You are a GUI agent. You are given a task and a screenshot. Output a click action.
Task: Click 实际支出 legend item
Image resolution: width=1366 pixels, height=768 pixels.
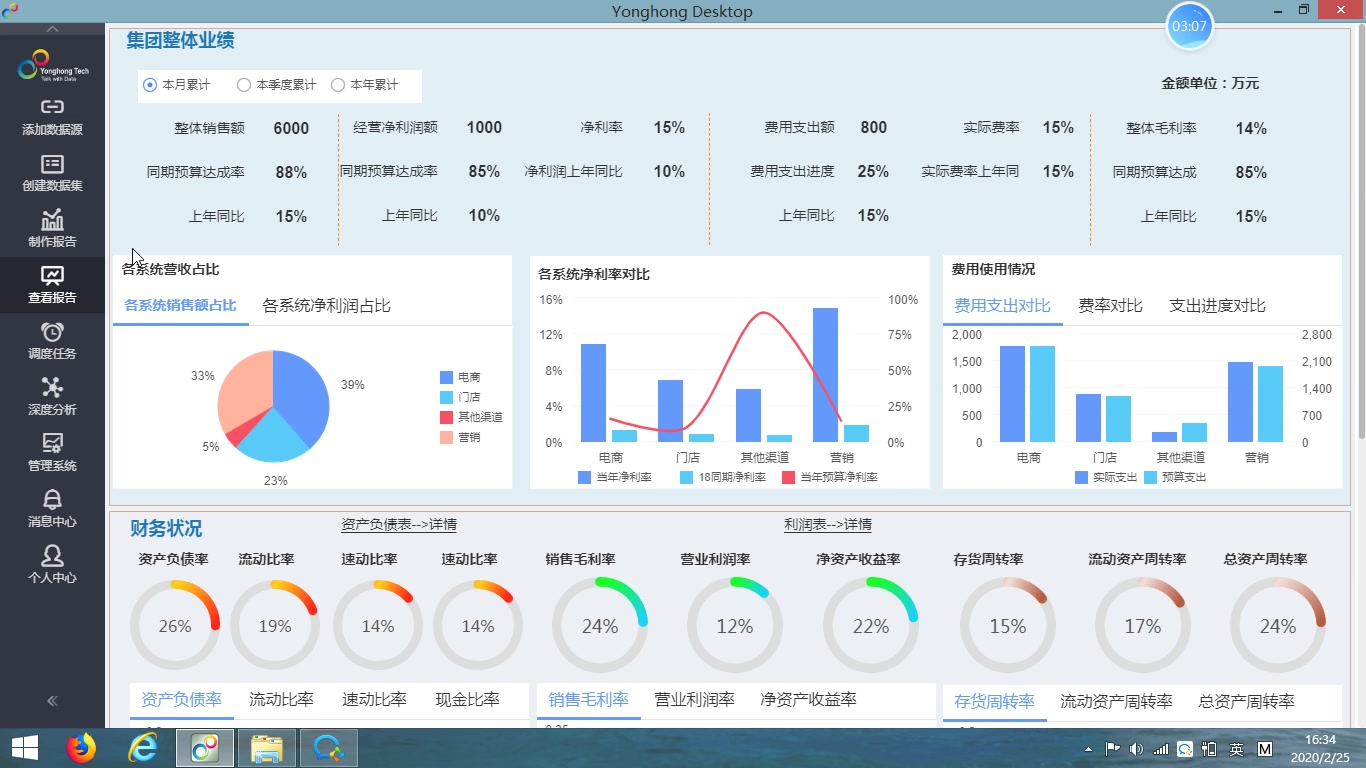[x=1106, y=478]
